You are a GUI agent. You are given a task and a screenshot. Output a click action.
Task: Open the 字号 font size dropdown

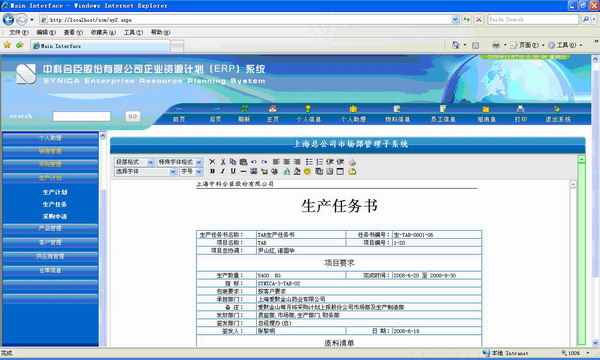191,172
